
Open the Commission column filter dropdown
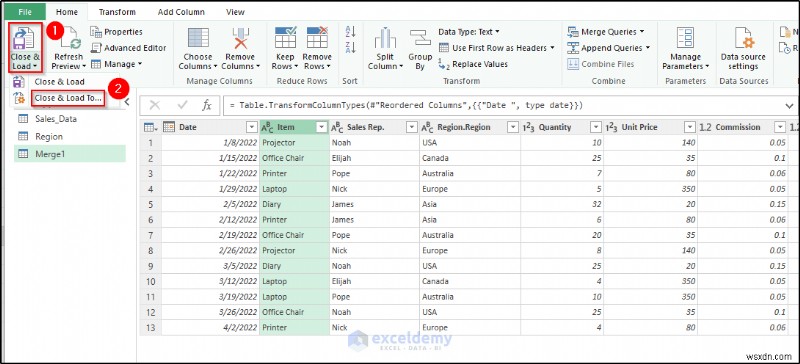[780, 127]
